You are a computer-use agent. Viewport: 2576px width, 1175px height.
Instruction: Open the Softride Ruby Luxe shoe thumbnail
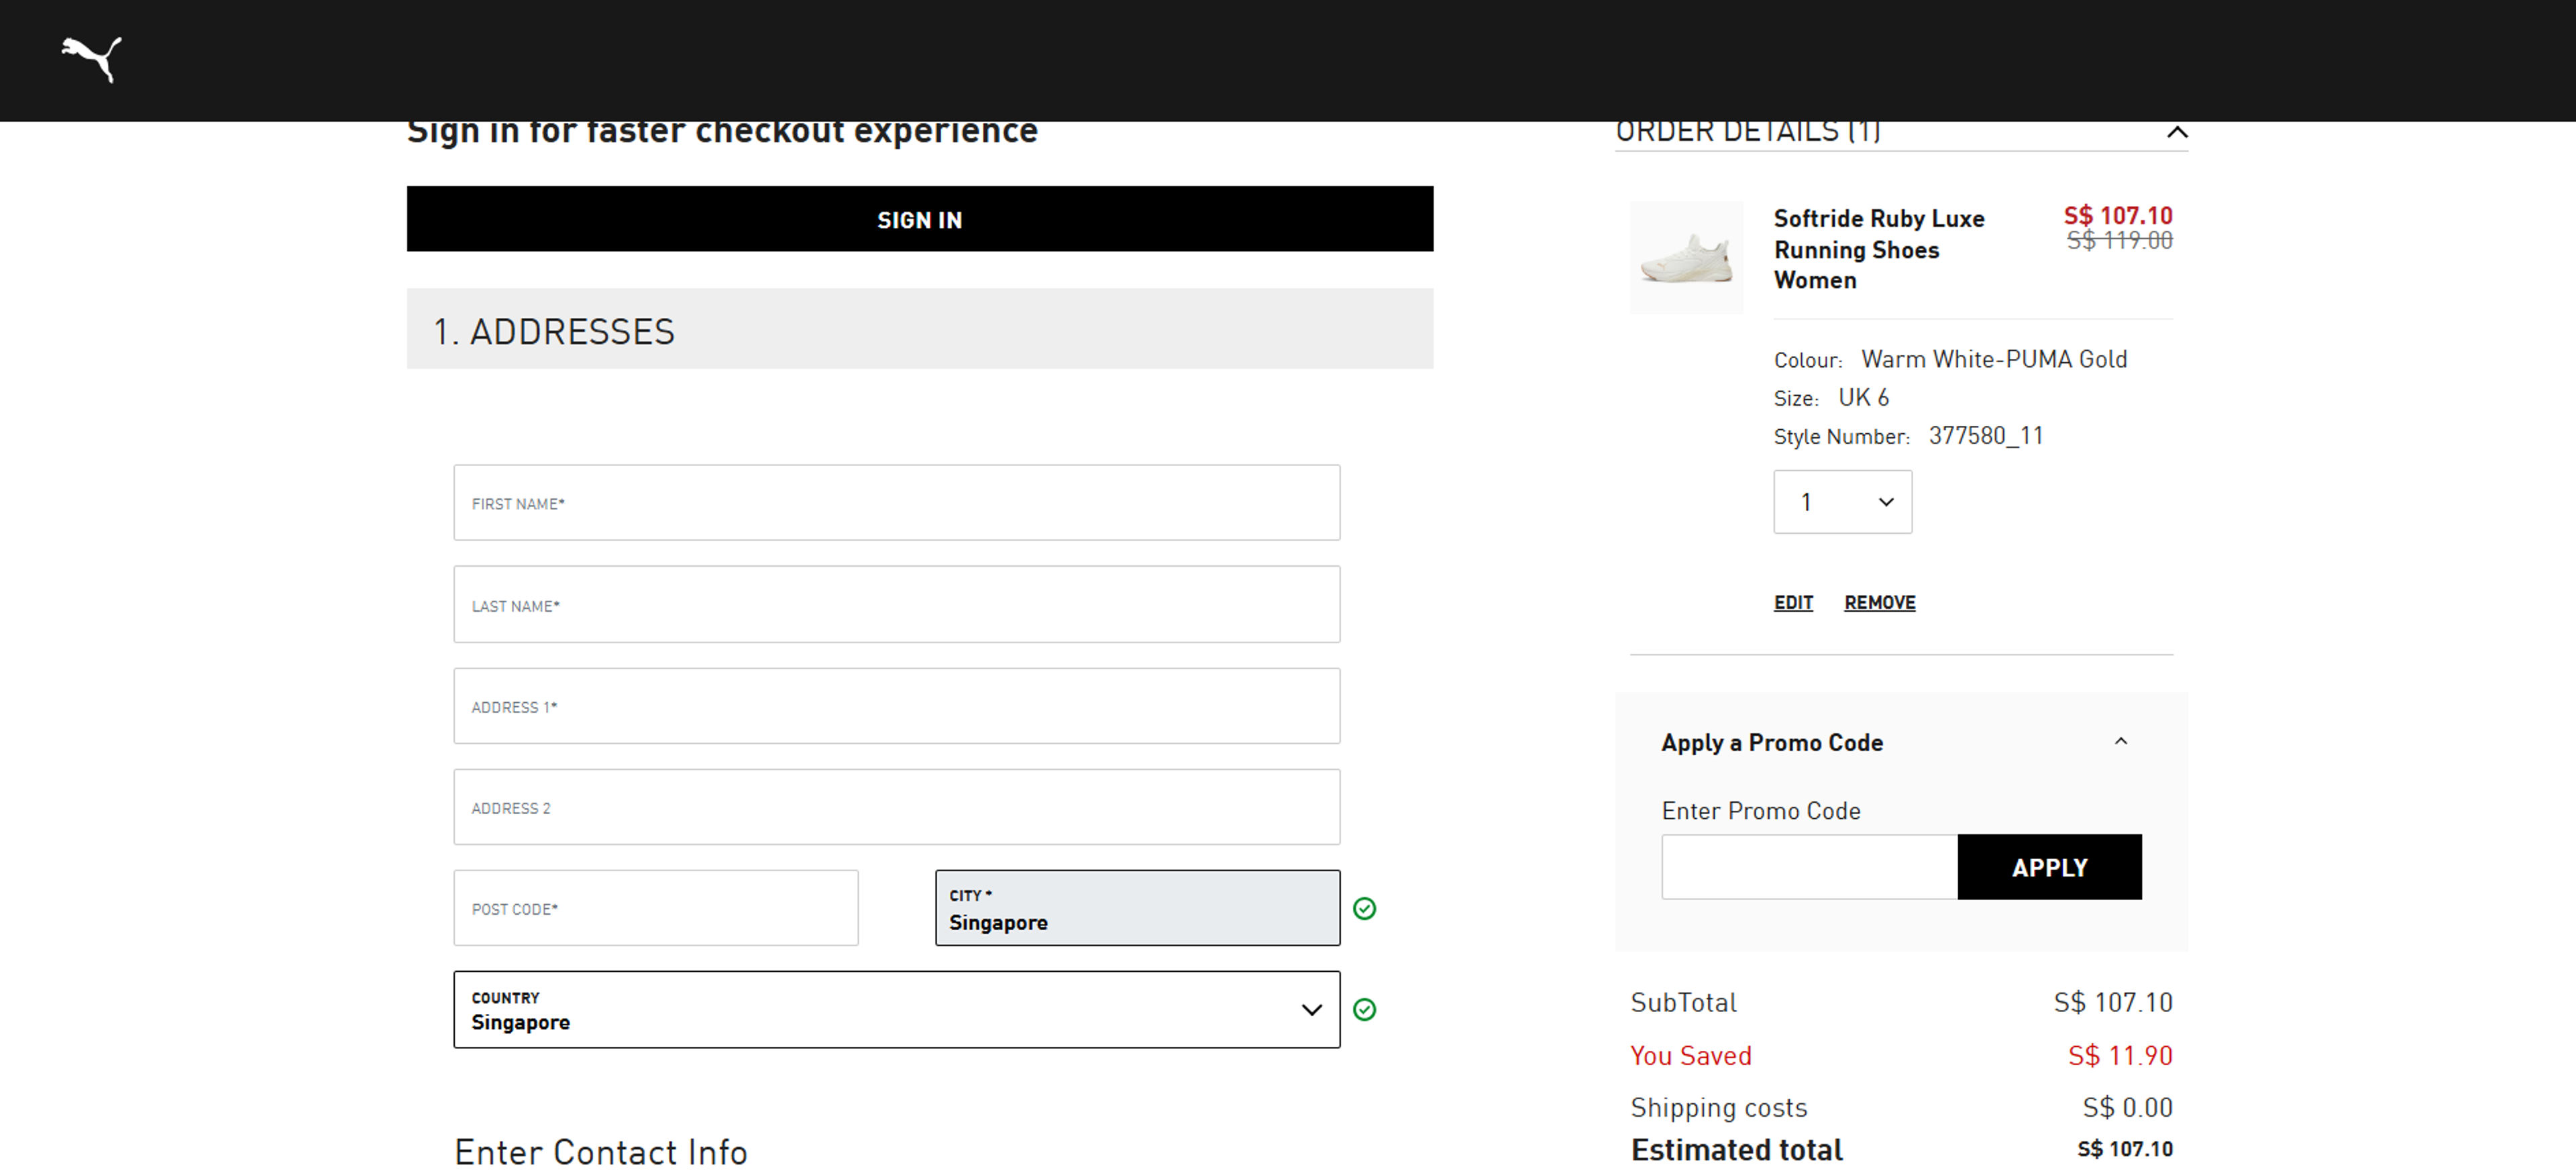pos(1686,257)
